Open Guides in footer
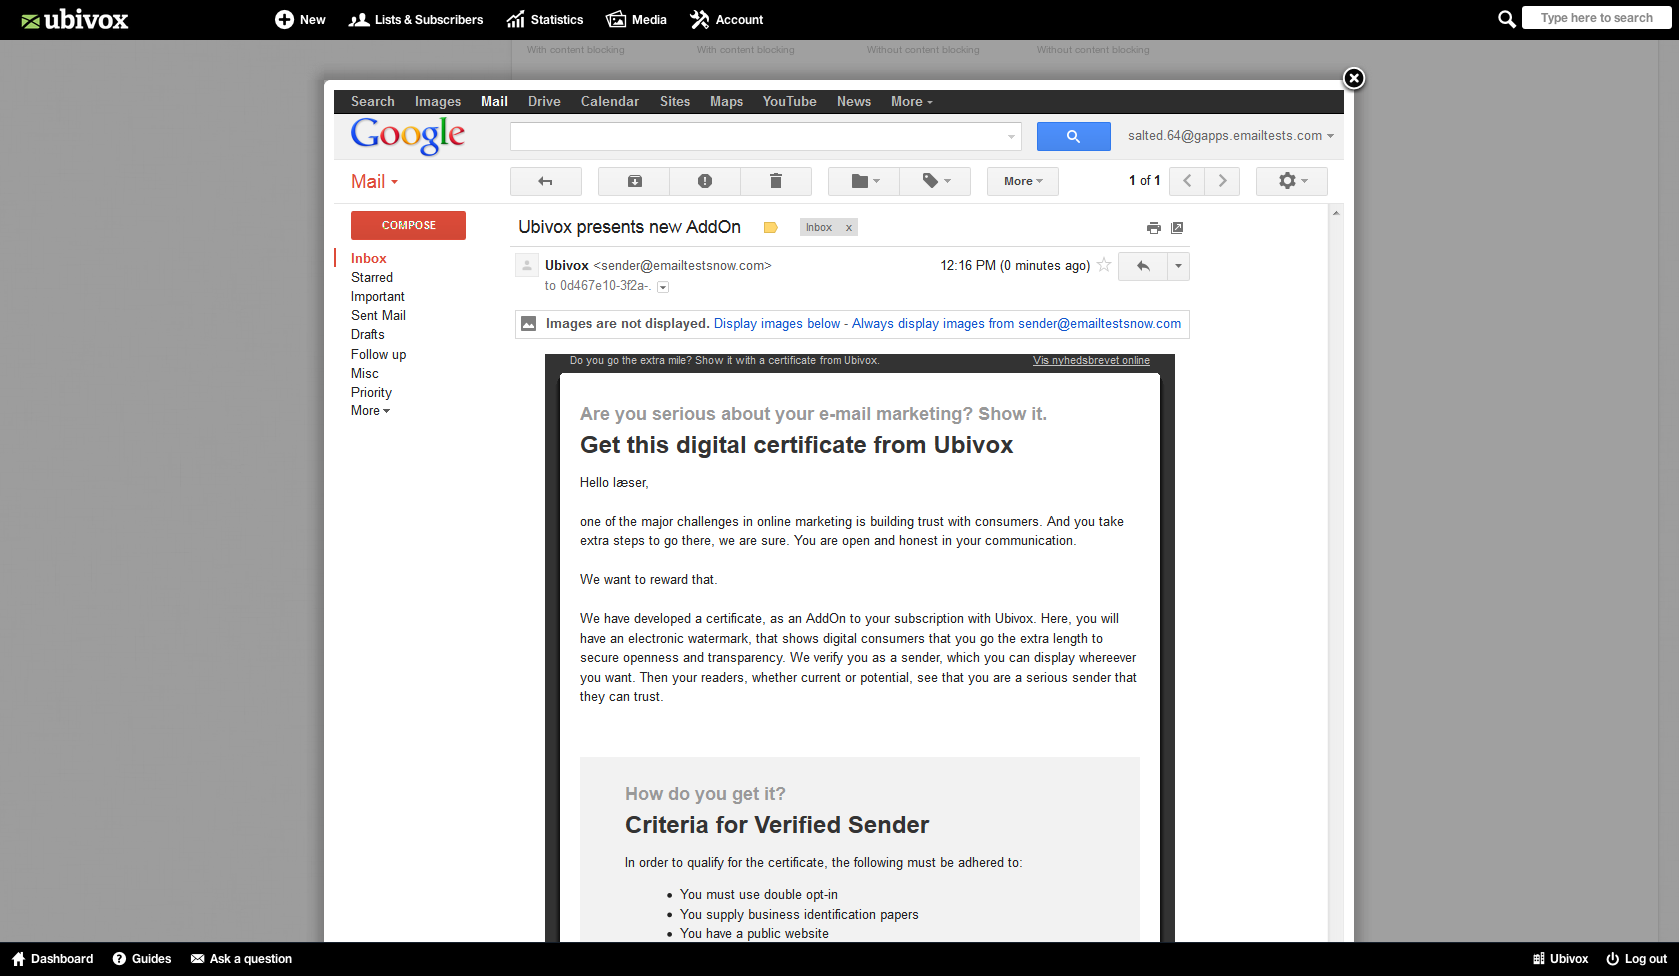Image resolution: width=1679 pixels, height=976 pixels. [142, 958]
